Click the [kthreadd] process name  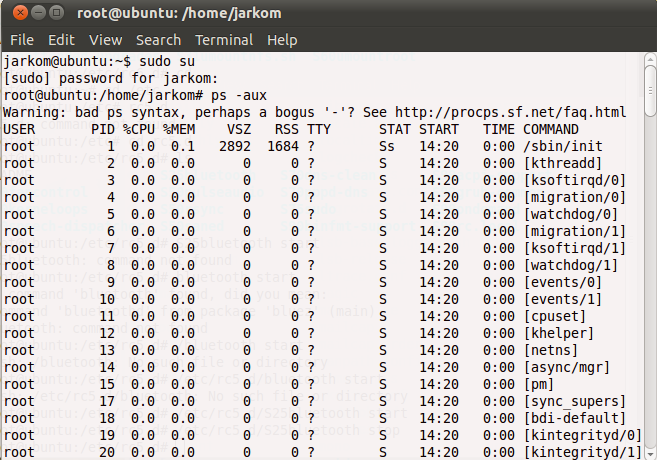coord(563,163)
